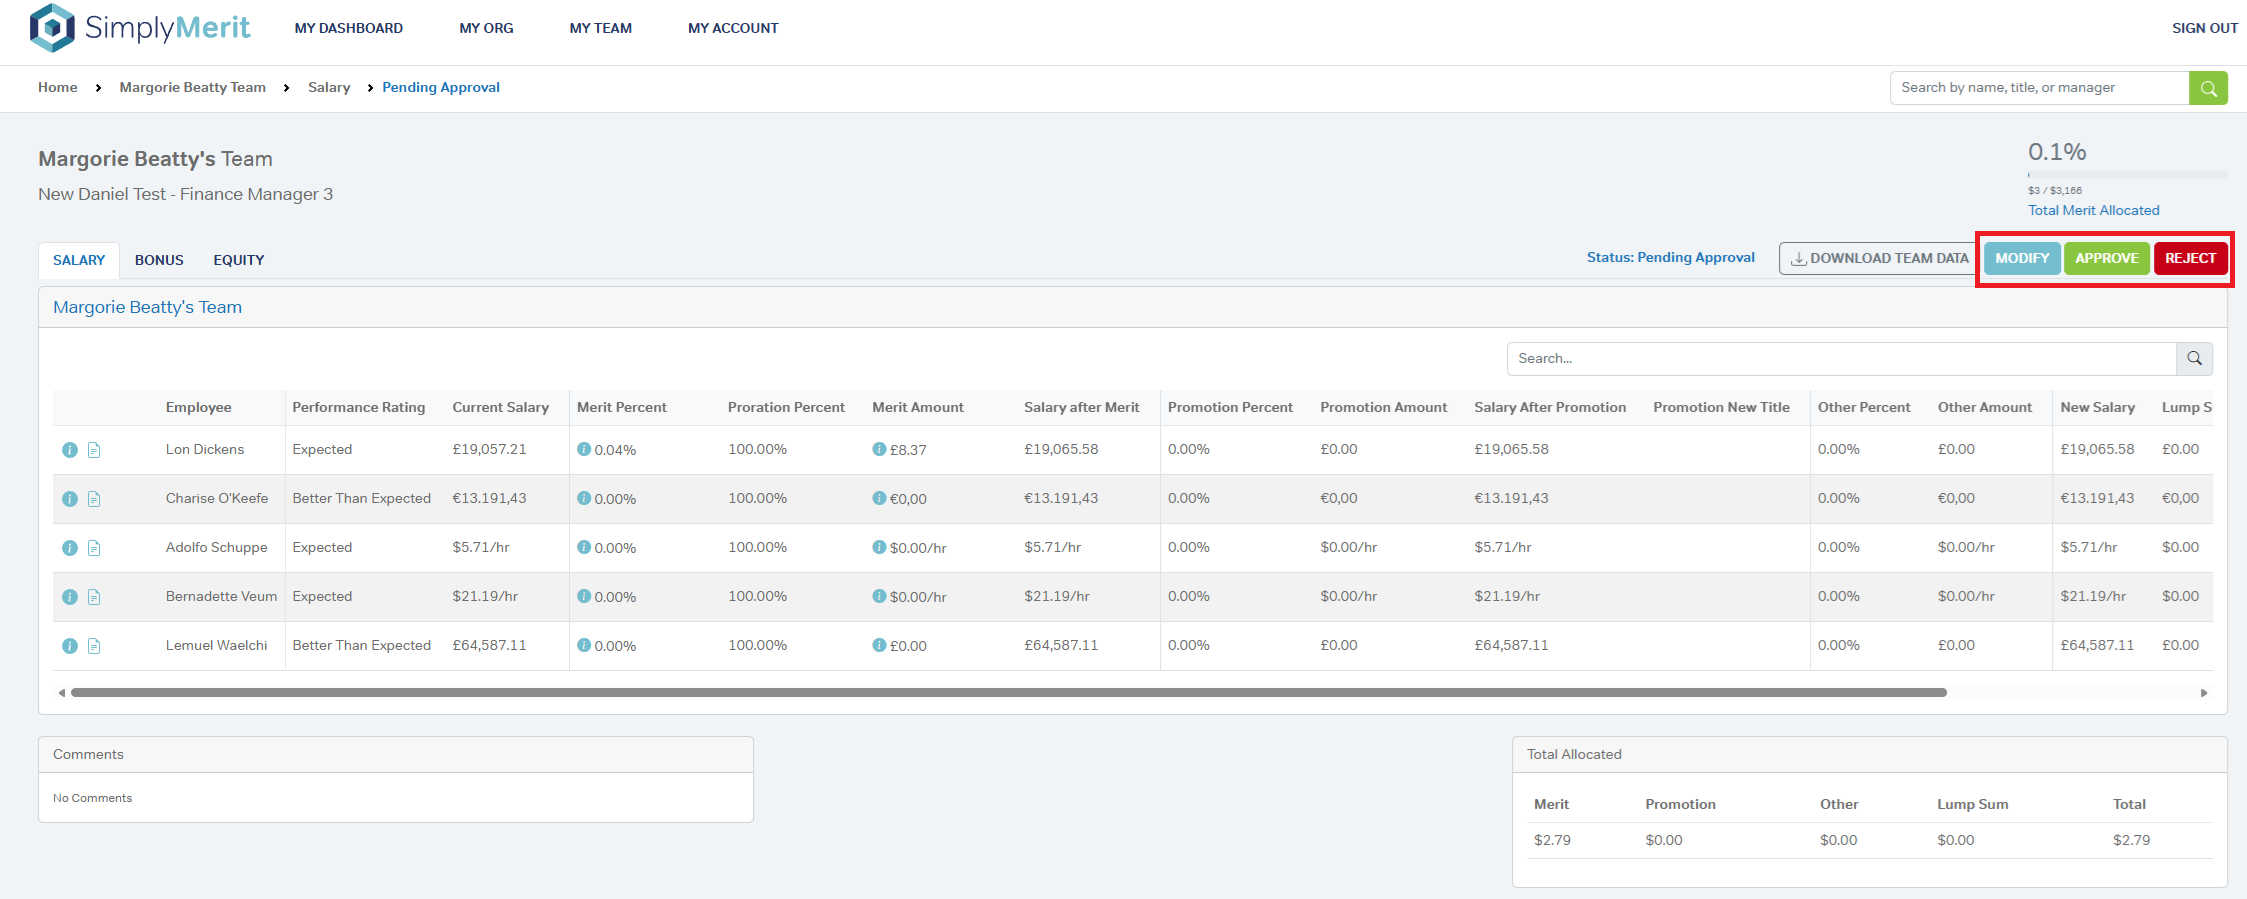Click the Total Merit Allocated link

[x=2093, y=210]
